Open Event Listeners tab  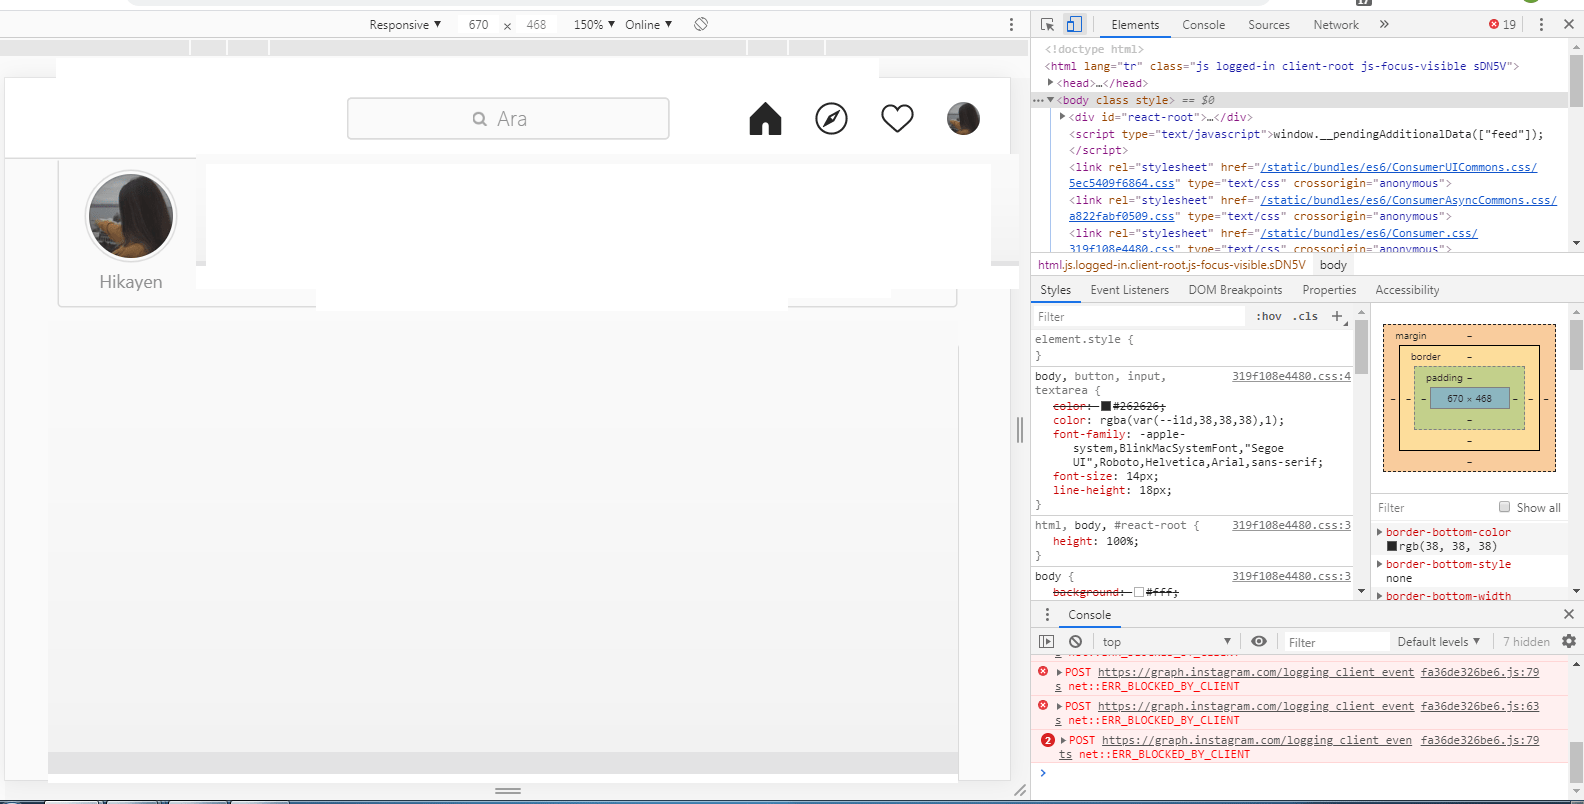(x=1129, y=290)
